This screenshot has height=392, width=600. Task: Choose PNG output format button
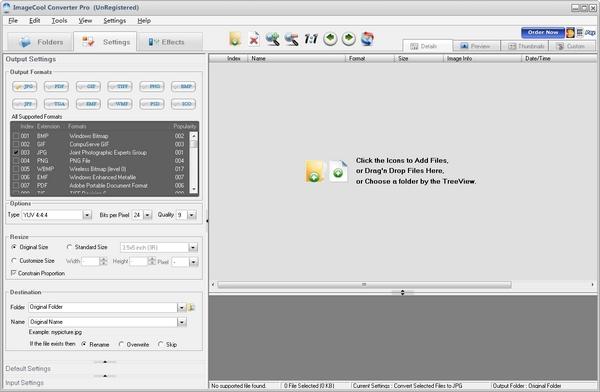pyautogui.click(x=152, y=87)
